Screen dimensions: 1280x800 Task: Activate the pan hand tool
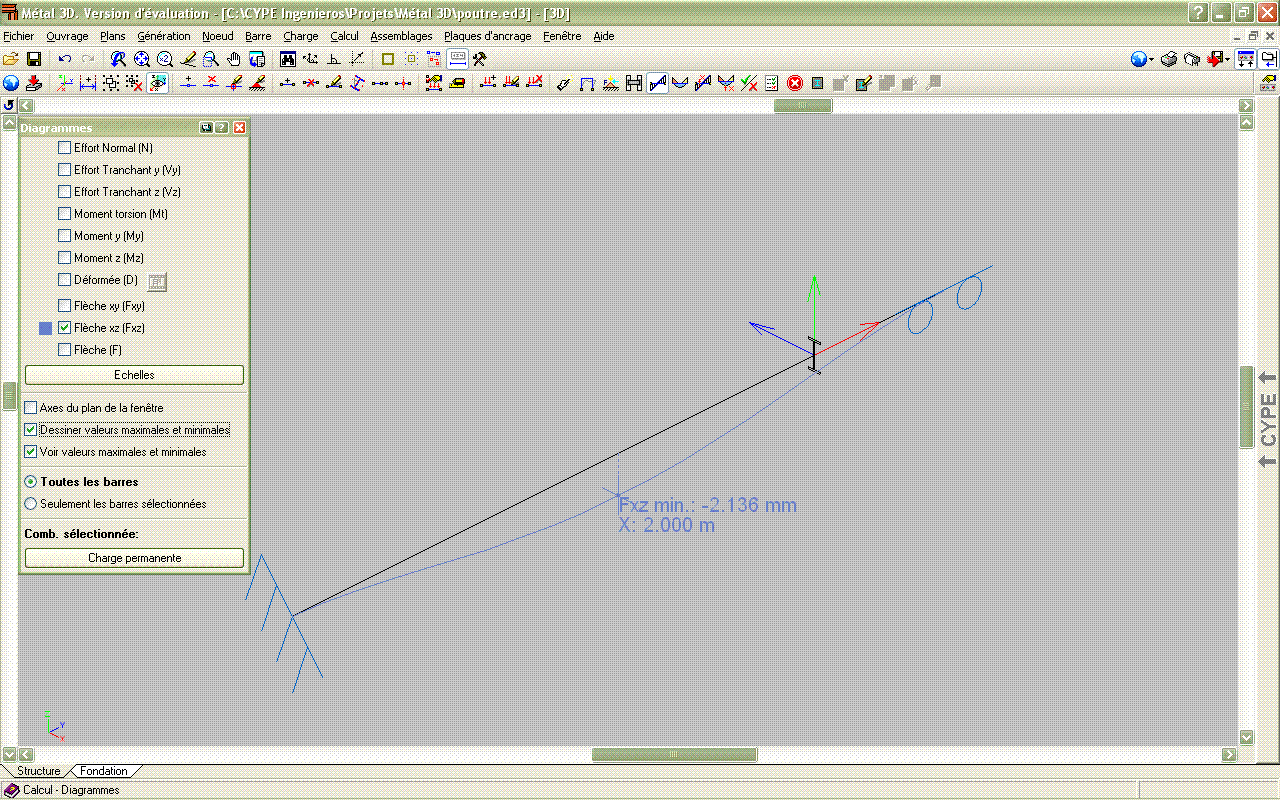(234, 59)
